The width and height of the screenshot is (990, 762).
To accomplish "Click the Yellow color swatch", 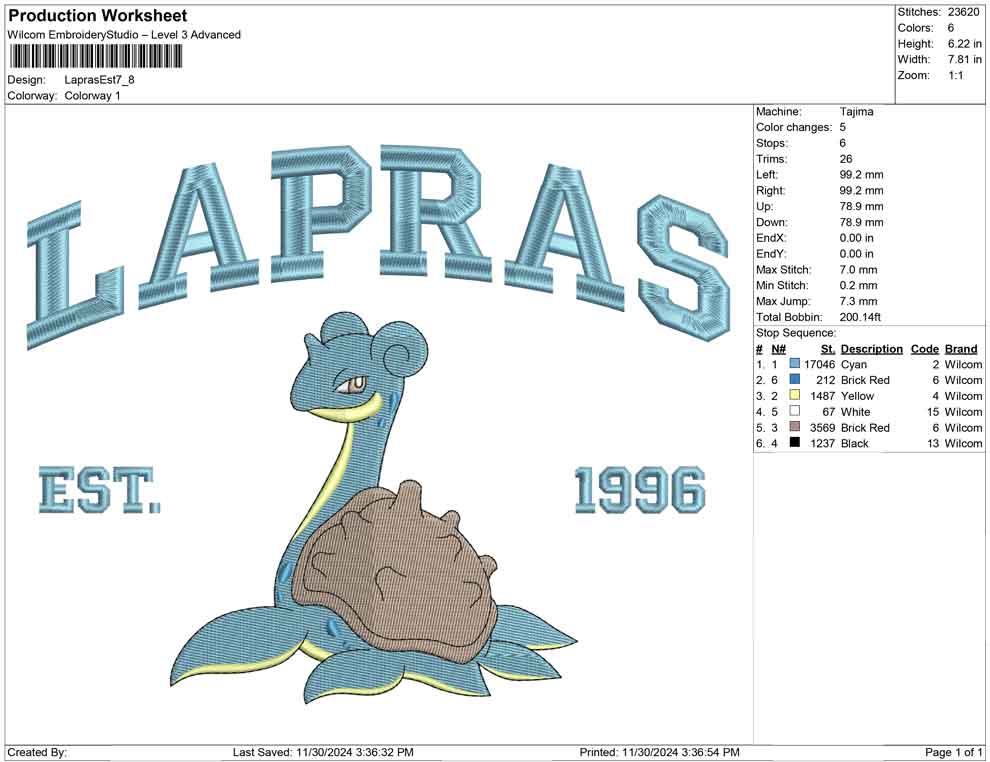I will click(x=794, y=395).
